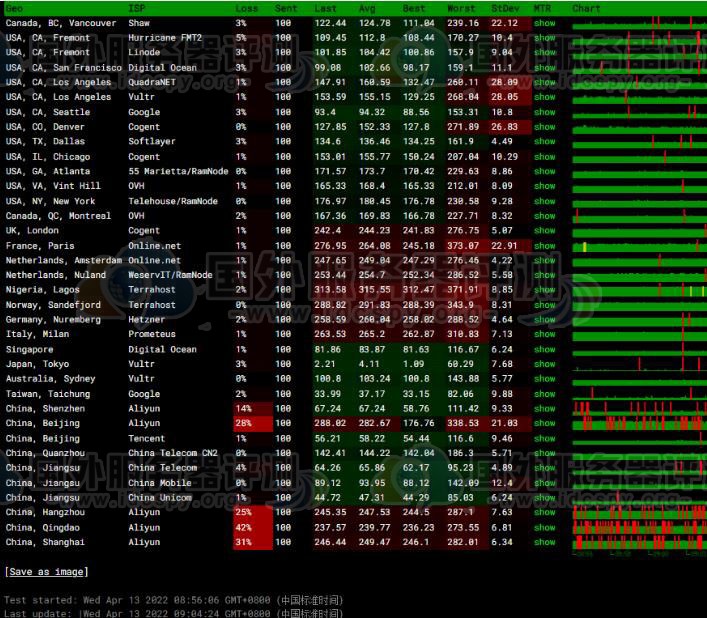
Task: Click the Best column header
Action: [x=414, y=8]
